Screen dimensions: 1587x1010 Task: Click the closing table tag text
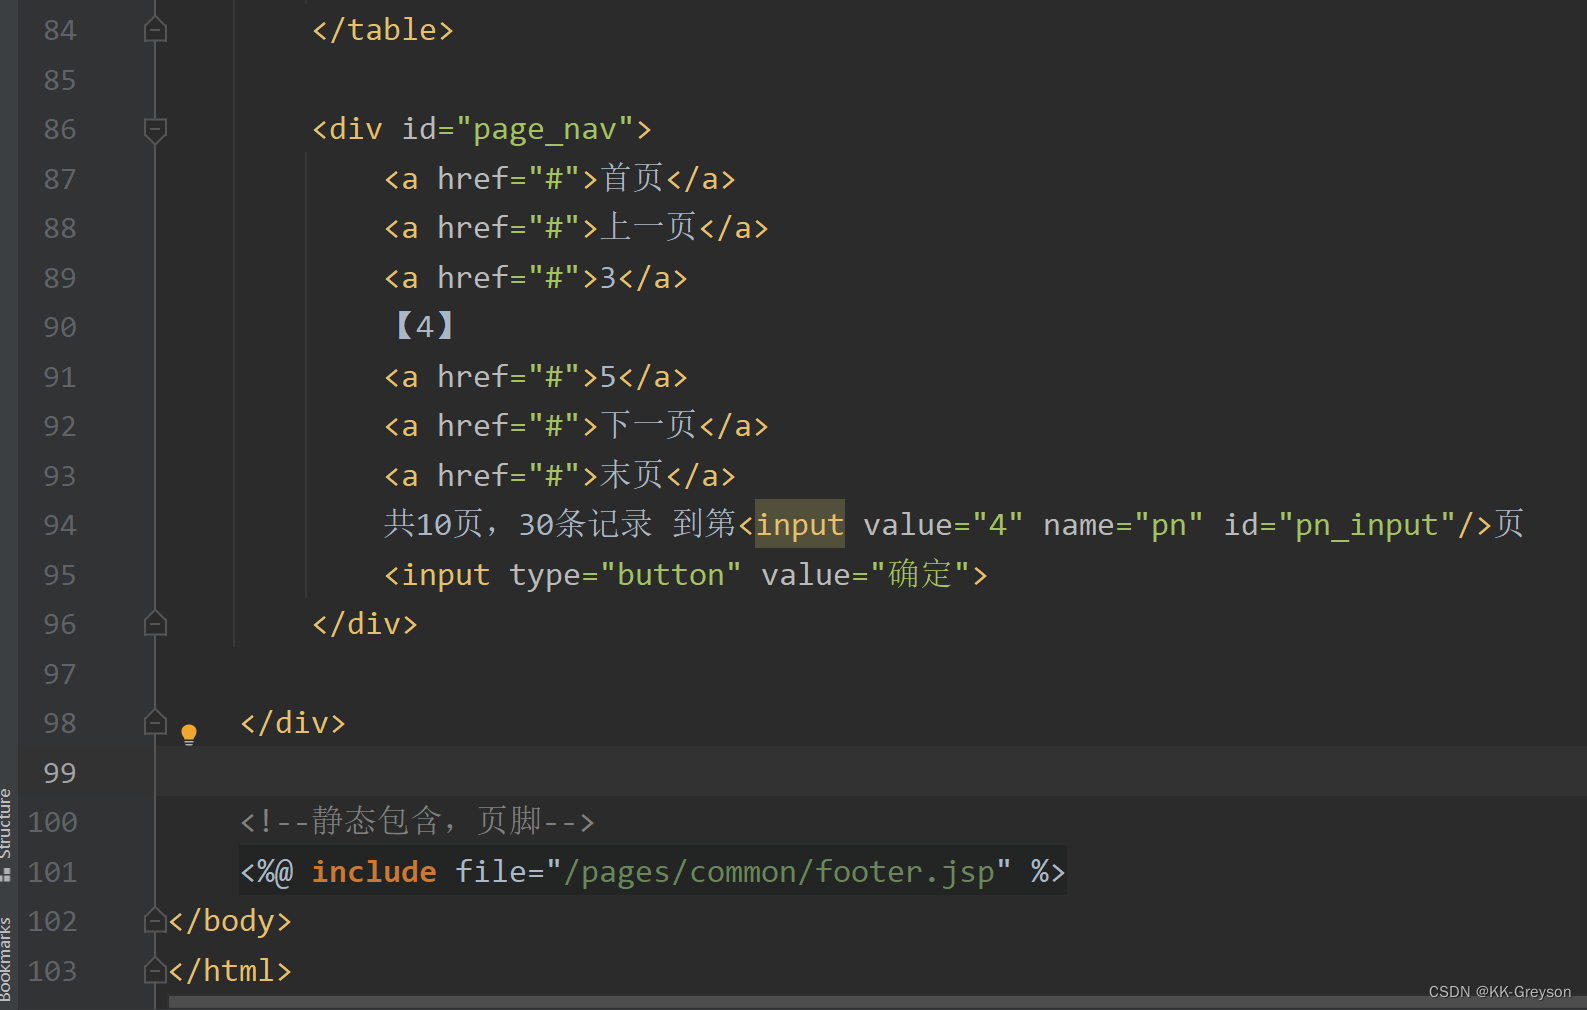pyautogui.click(x=383, y=30)
